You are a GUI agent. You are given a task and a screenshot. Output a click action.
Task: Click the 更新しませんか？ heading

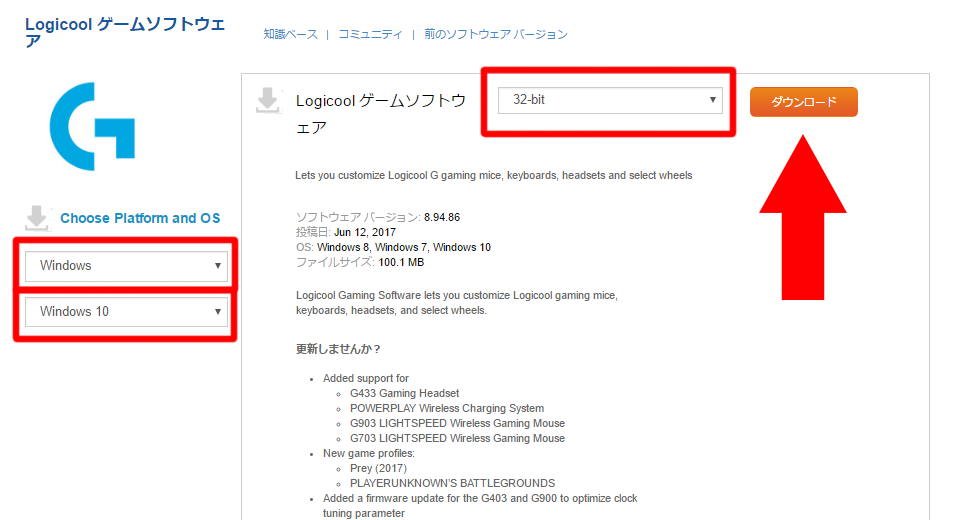coord(338,349)
